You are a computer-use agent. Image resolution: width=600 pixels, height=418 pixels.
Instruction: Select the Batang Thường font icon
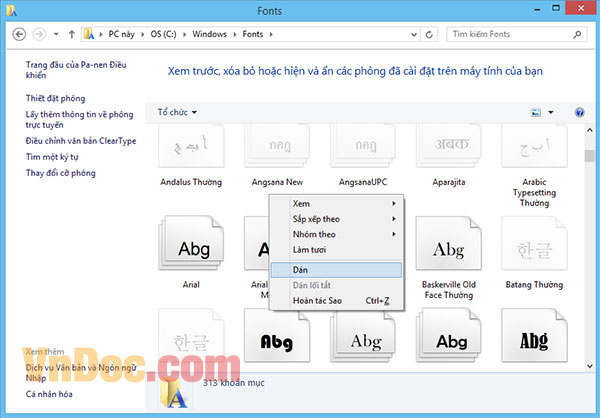[535, 243]
